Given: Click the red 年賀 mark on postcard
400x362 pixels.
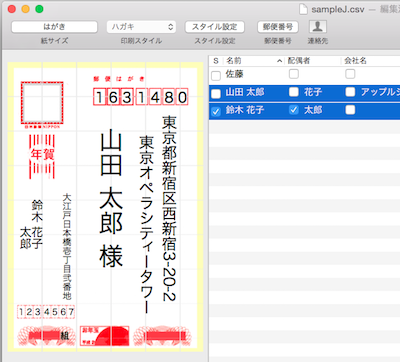Looking at the screenshot, I should click(x=42, y=156).
